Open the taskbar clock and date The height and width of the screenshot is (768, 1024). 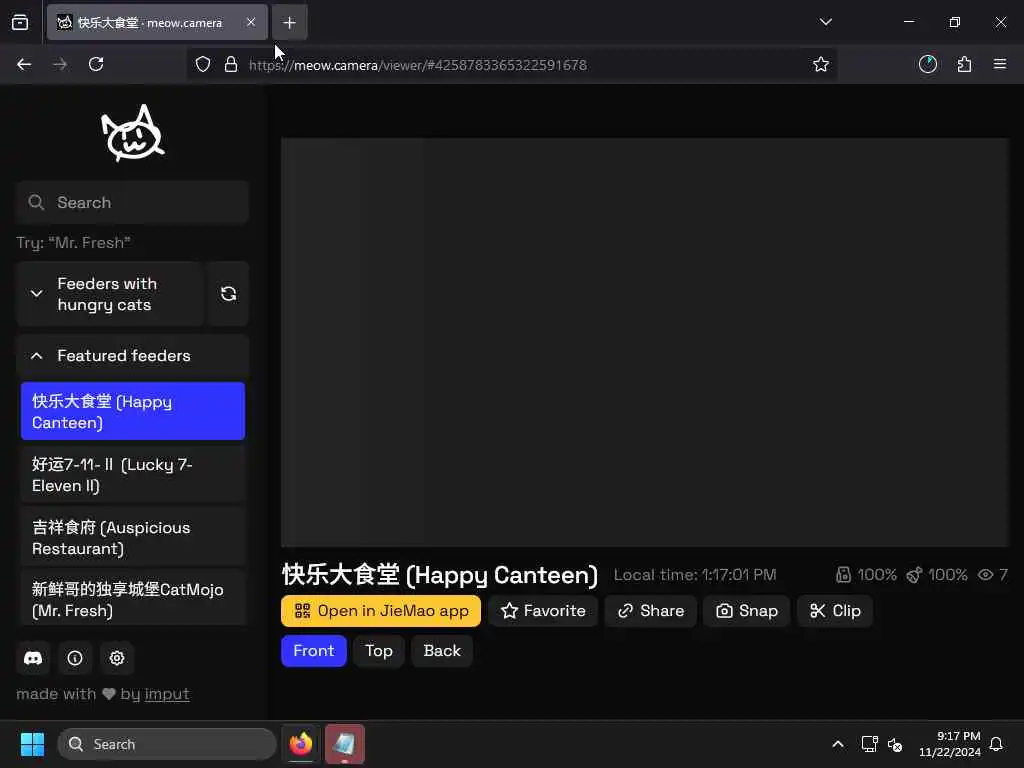click(x=950, y=744)
